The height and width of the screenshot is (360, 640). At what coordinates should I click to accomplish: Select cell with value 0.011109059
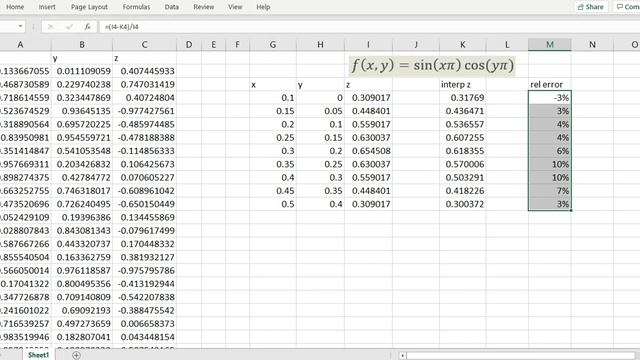click(x=82, y=71)
